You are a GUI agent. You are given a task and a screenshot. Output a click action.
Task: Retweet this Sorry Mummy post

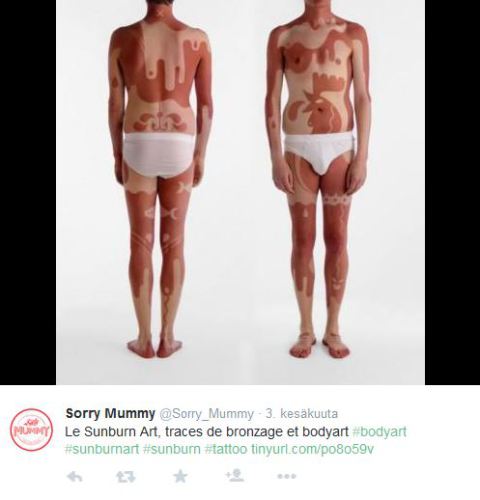click(126, 477)
